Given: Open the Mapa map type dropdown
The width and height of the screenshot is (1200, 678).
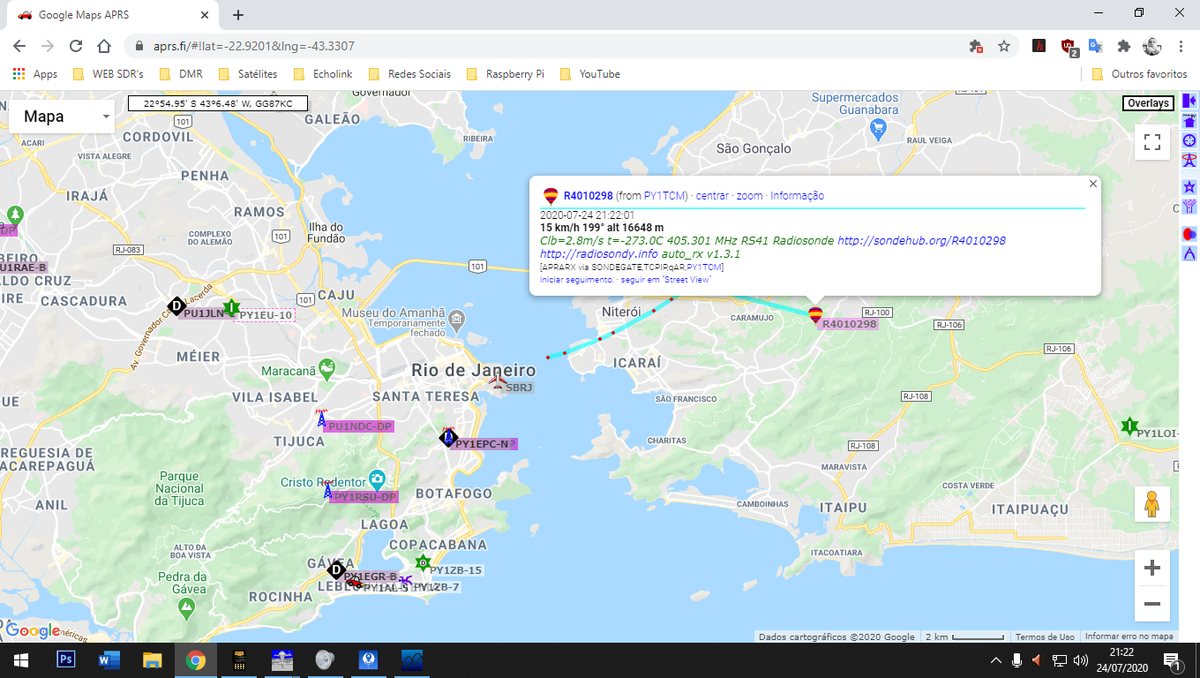Looking at the screenshot, I should click(62, 117).
